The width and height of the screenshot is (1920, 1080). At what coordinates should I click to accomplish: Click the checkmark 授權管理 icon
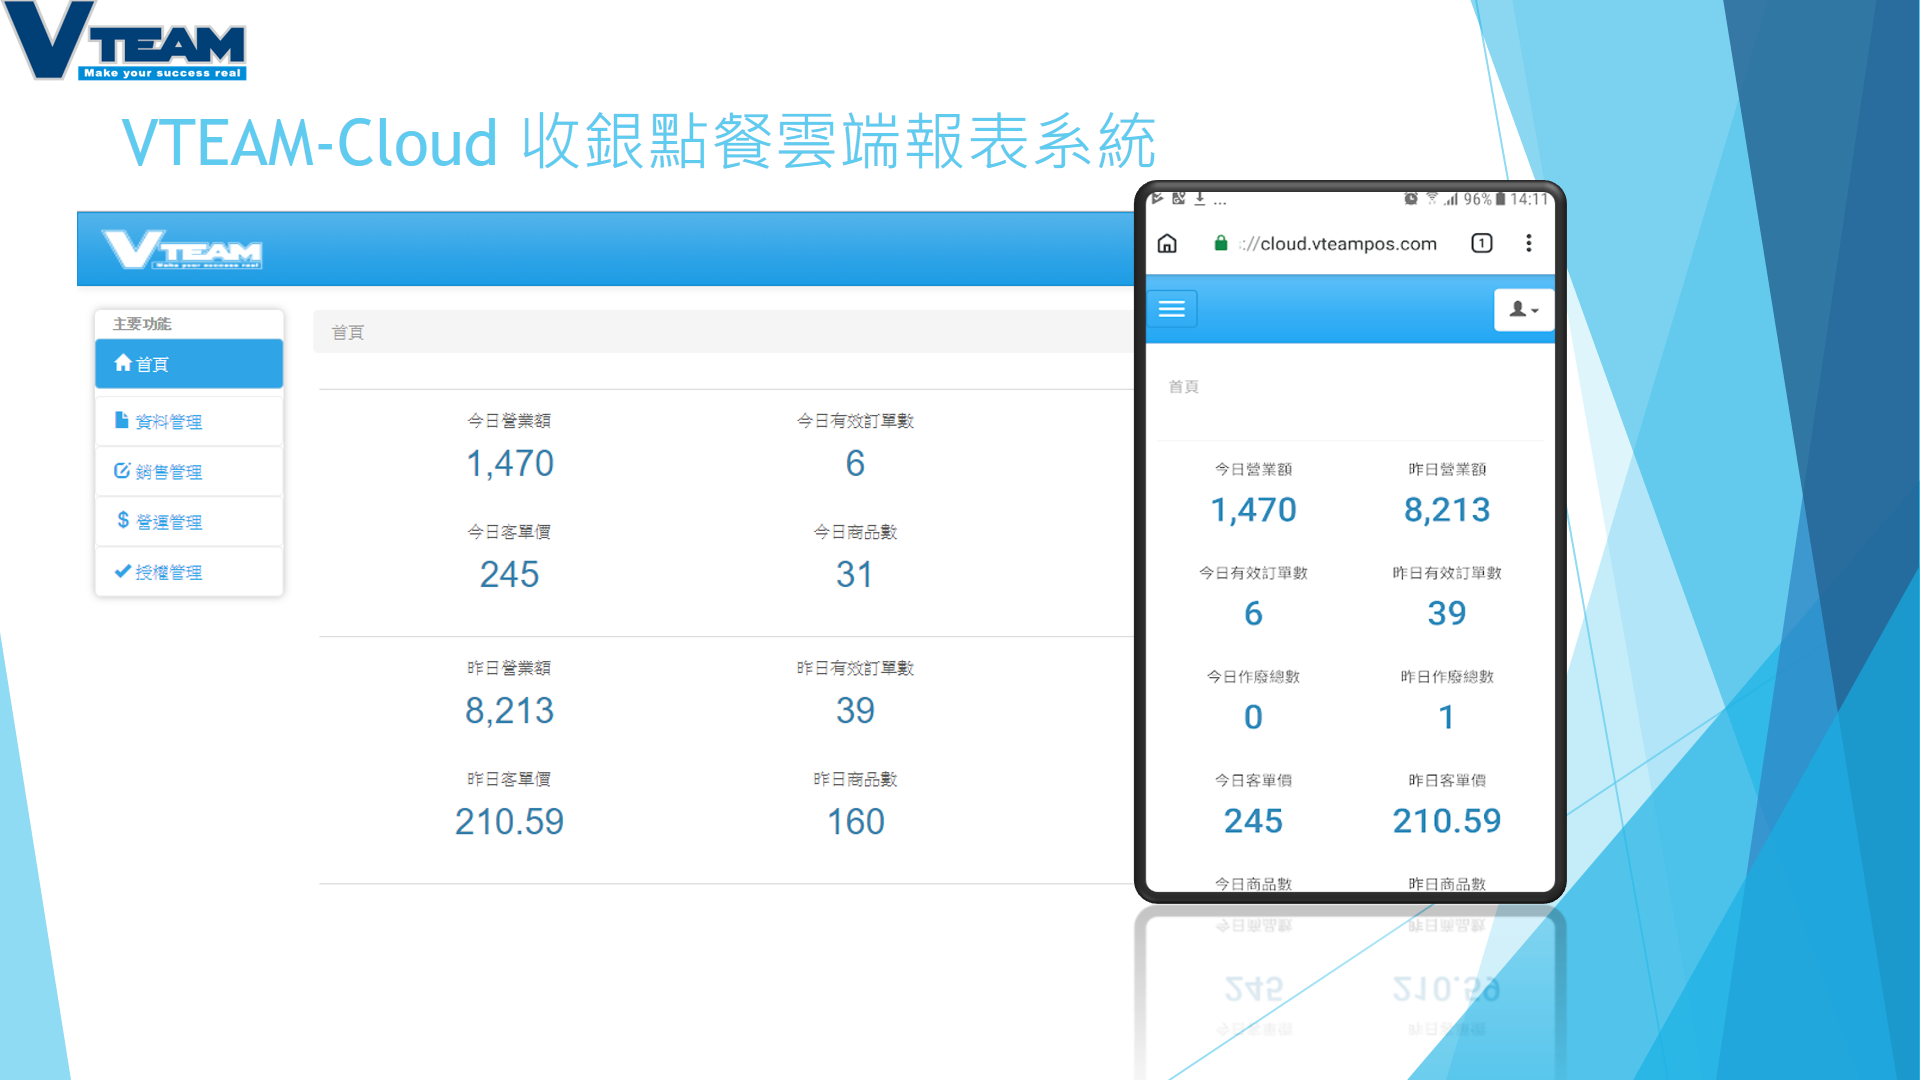coord(123,571)
